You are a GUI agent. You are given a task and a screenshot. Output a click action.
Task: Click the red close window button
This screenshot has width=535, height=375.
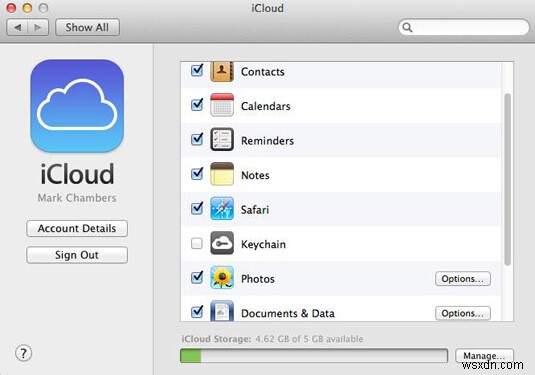click(11, 8)
